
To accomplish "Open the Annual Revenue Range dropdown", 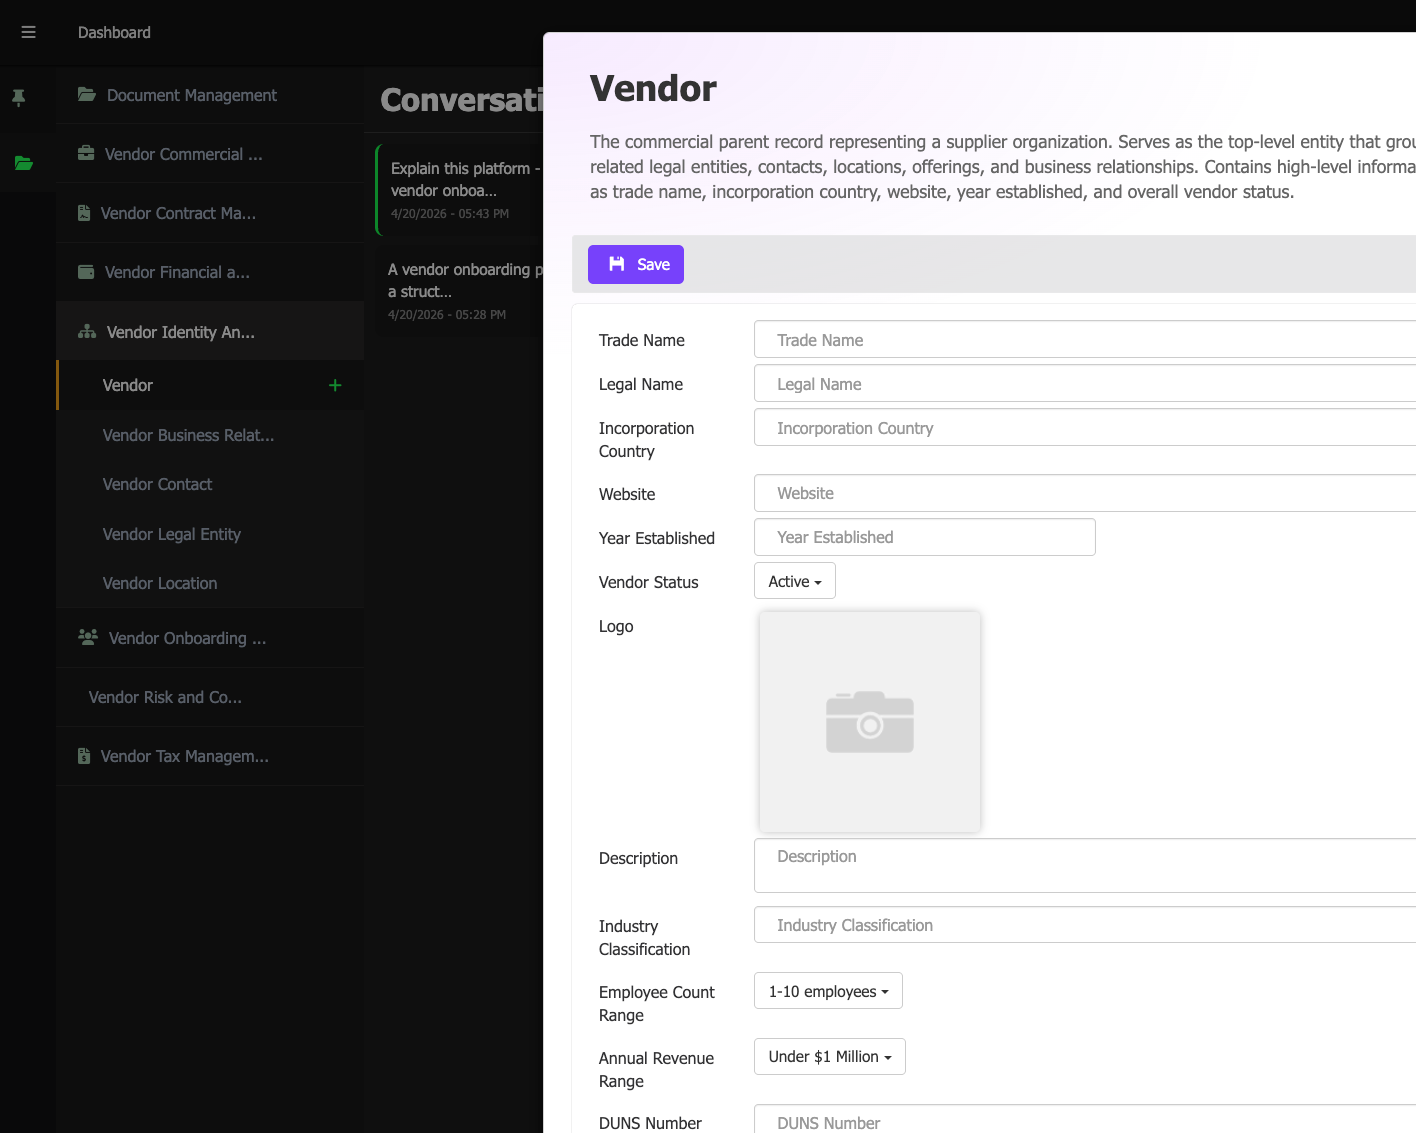I will click(829, 1056).
